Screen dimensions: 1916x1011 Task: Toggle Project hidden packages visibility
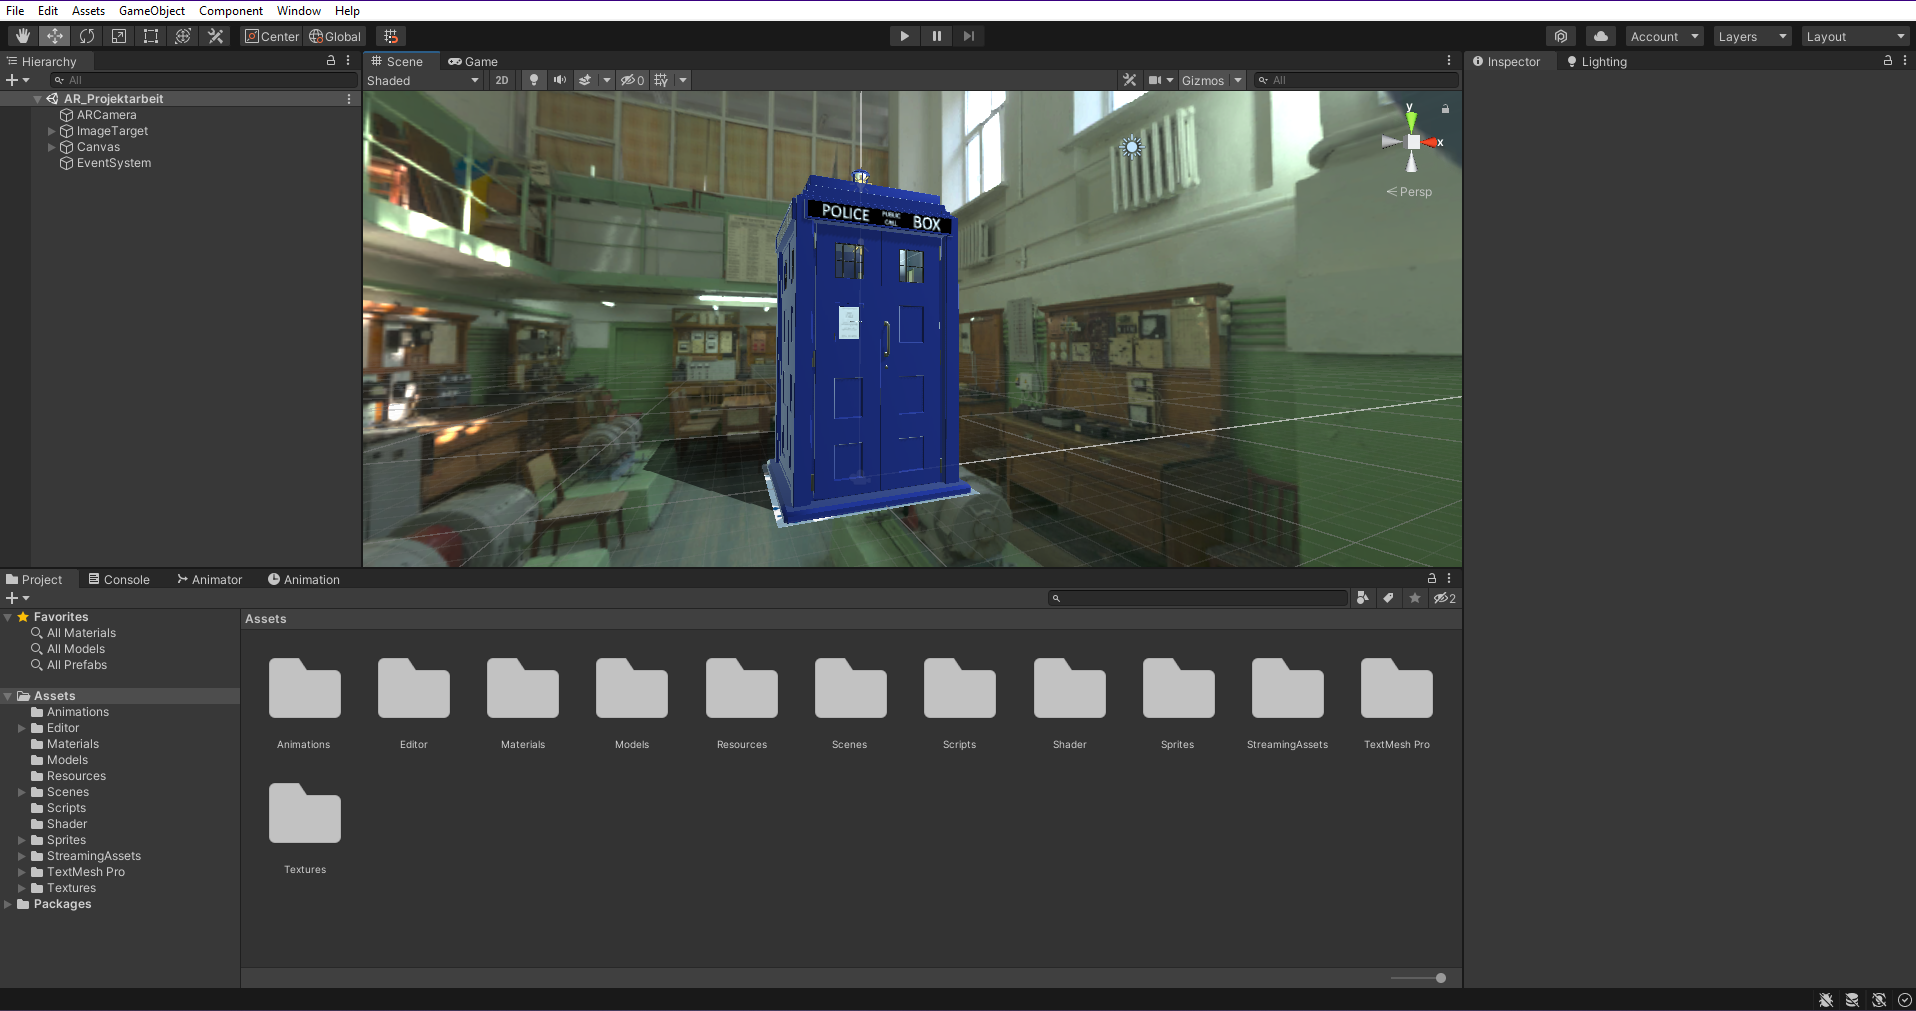point(1445,598)
